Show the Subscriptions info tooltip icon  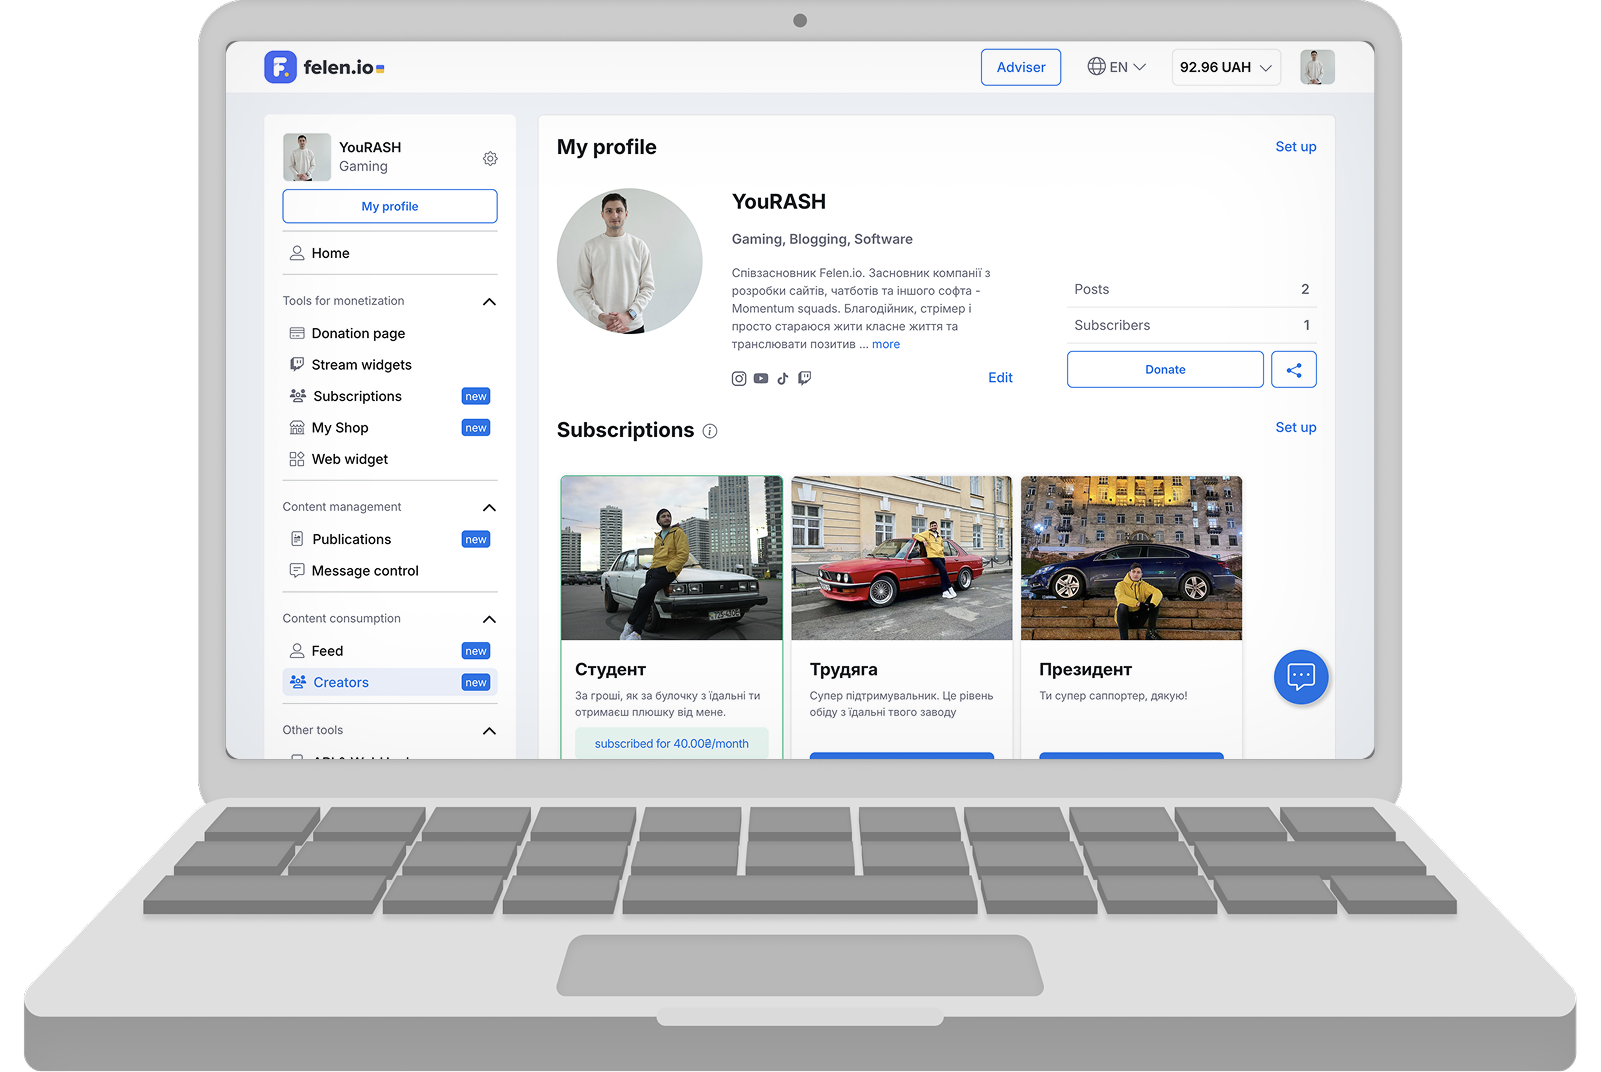(710, 431)
